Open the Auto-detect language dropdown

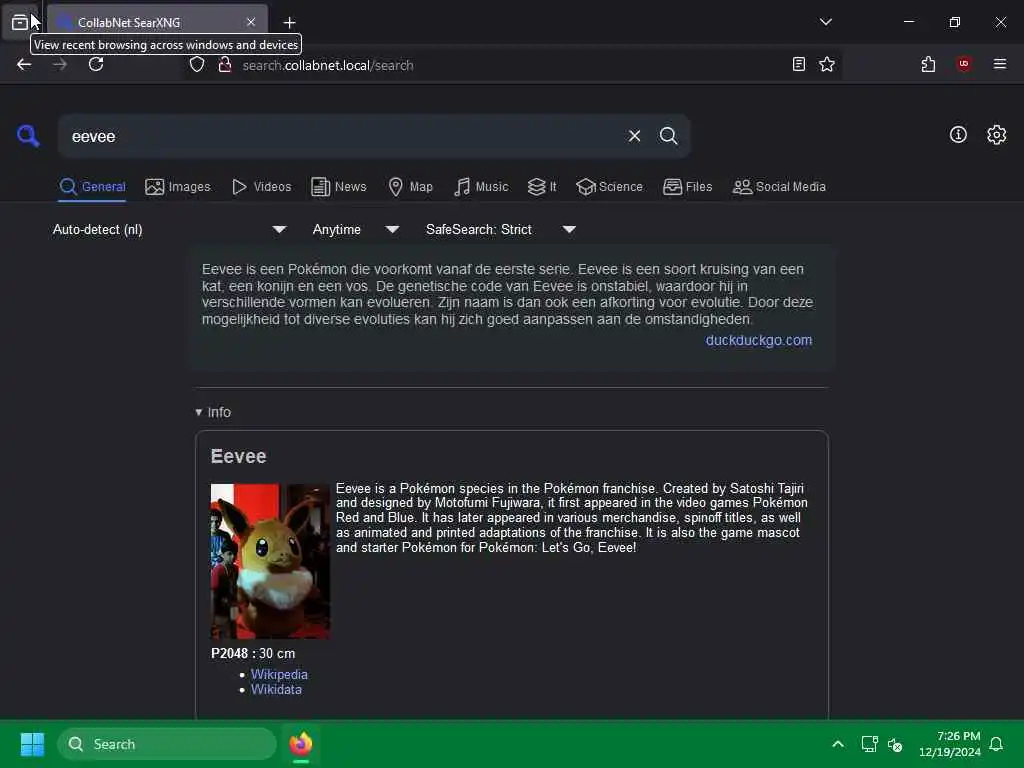coord(169,229)
